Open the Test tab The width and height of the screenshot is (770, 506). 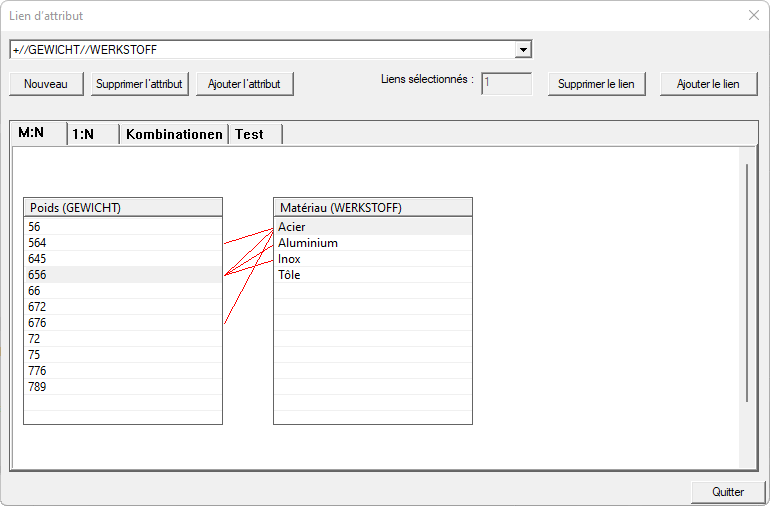point(255,134)
